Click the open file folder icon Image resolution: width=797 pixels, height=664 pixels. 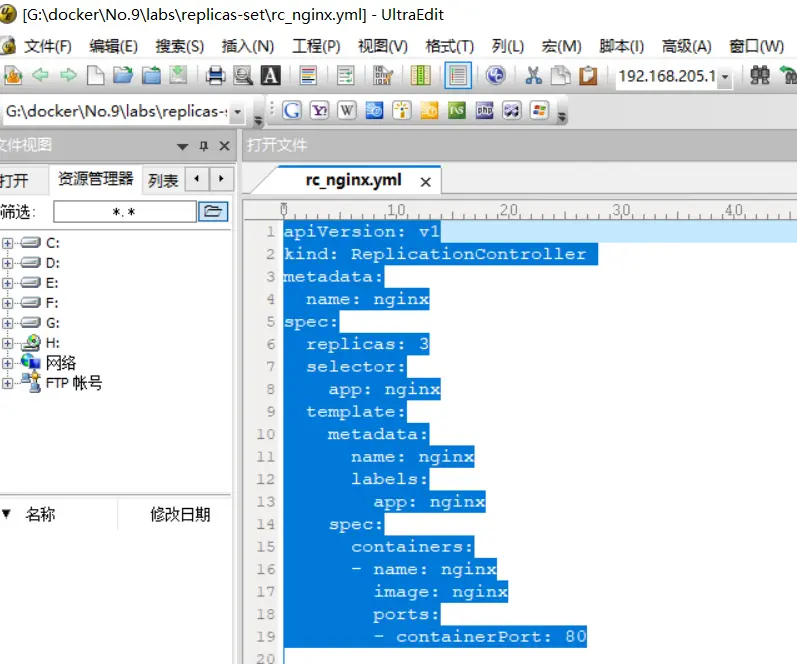(122, 76)
